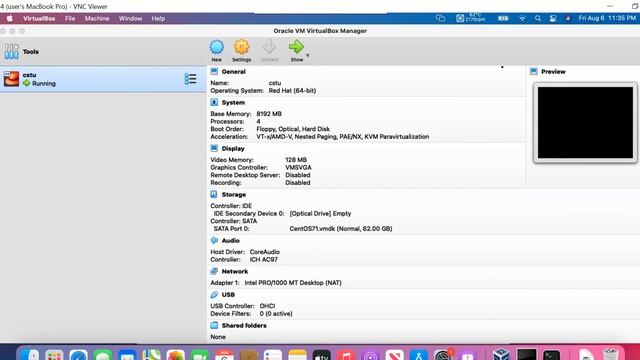The width and height of the screenshot is (640, 360).
Task: Click the System section icon
Action: click(214, 102)
